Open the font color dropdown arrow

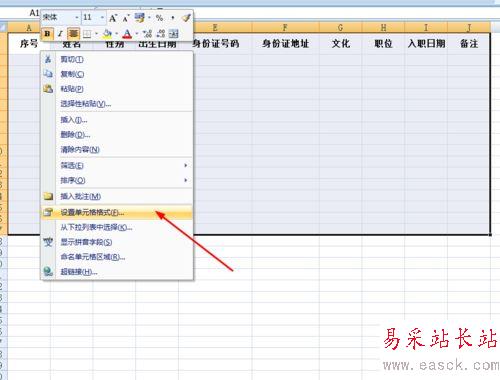click(x=137, y=34)
